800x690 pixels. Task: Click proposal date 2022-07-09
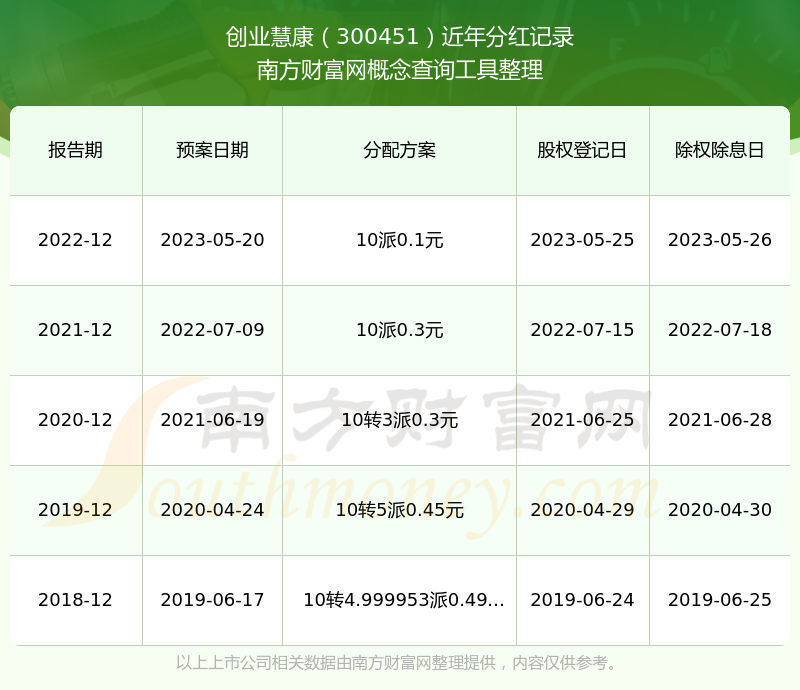[x=212, y=330]
